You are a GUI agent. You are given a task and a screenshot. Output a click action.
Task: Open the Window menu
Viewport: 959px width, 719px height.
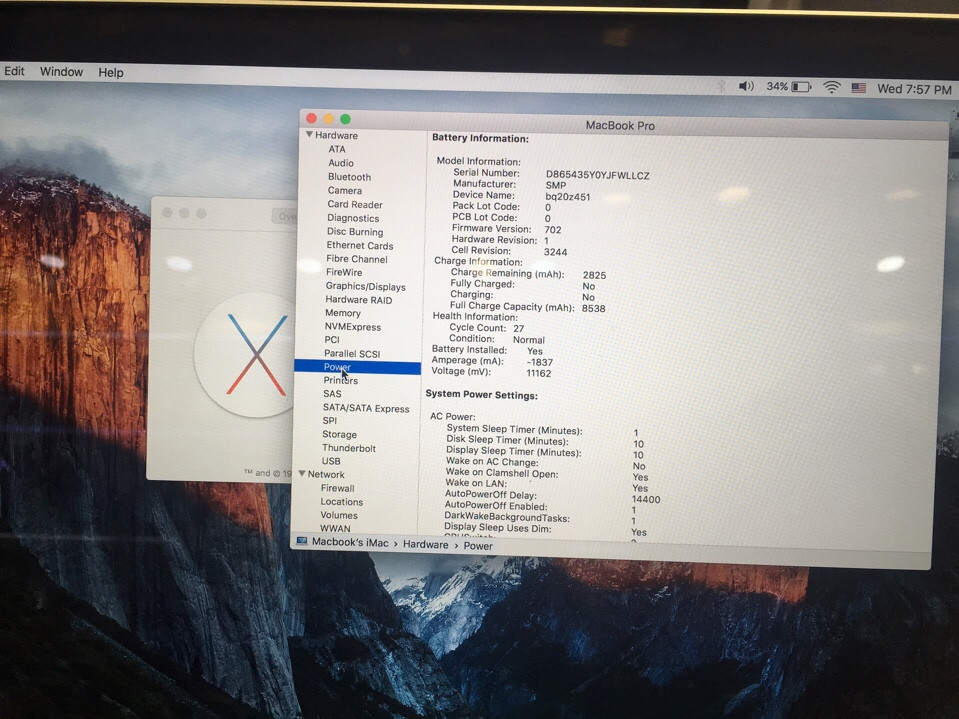(x=61, y=72)
